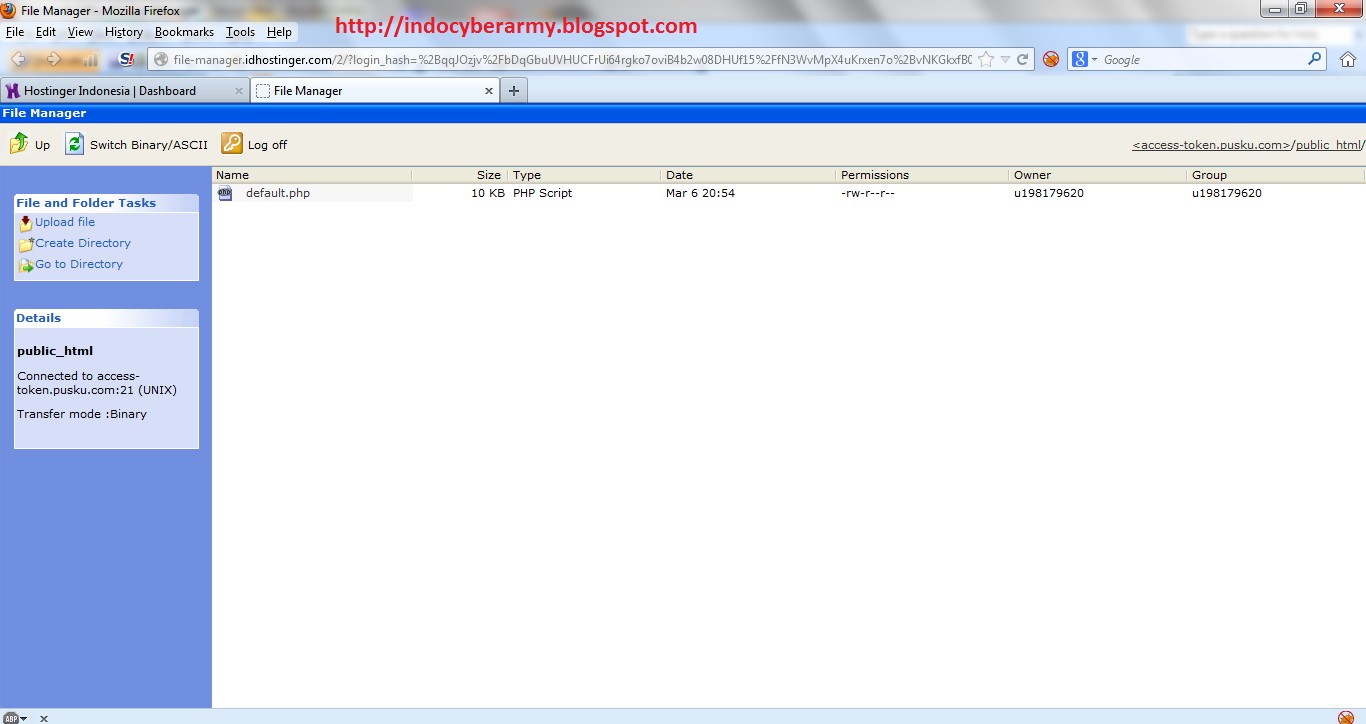This screenshot has height=724, width=1366.
Task: Open the History menu
Action: 124,32
